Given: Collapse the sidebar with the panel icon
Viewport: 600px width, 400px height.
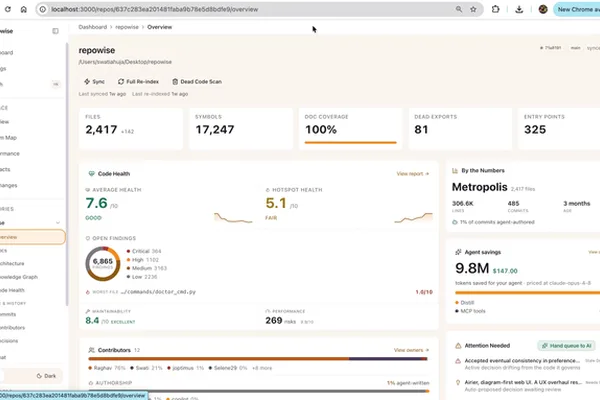Looking at the screenshot, I should point(55,31).
